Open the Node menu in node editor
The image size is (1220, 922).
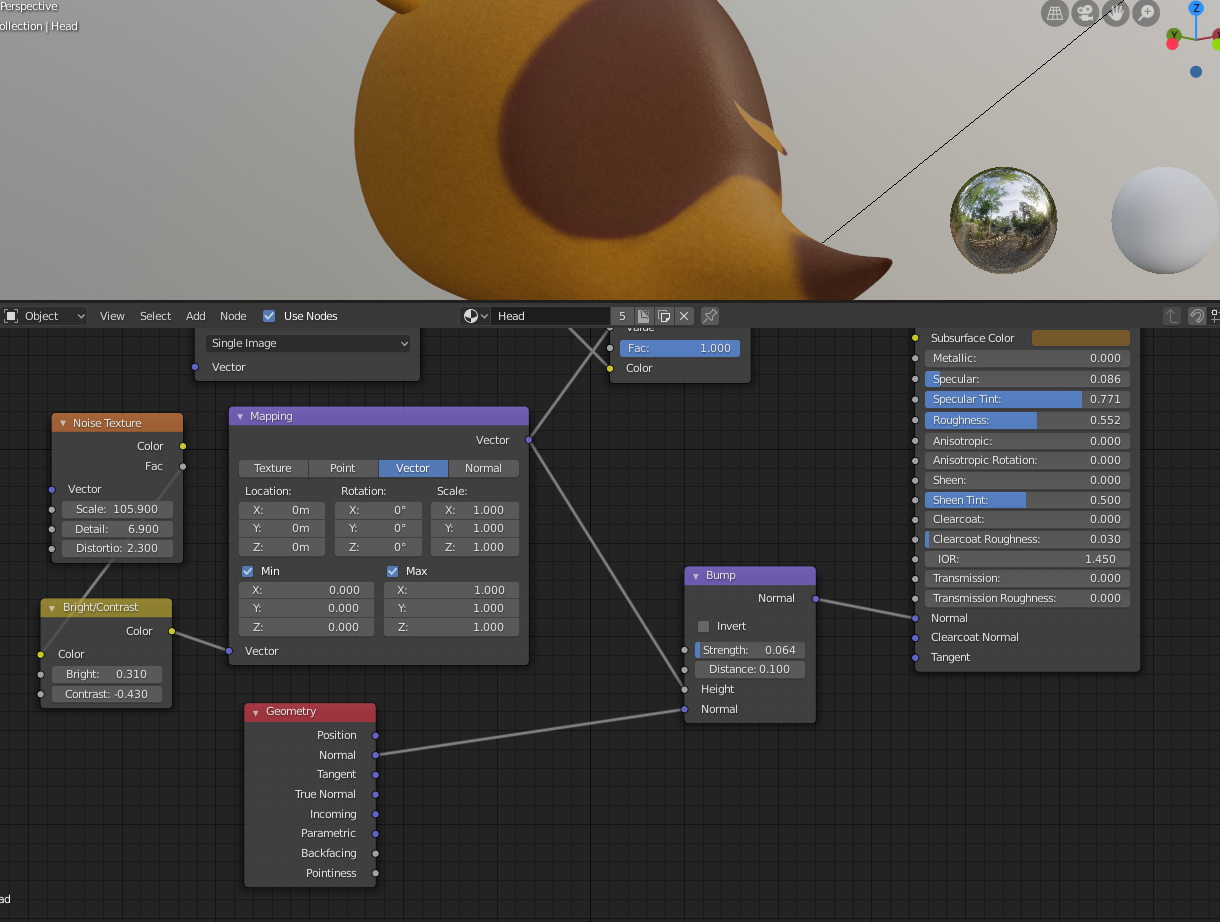pos(233,316)
